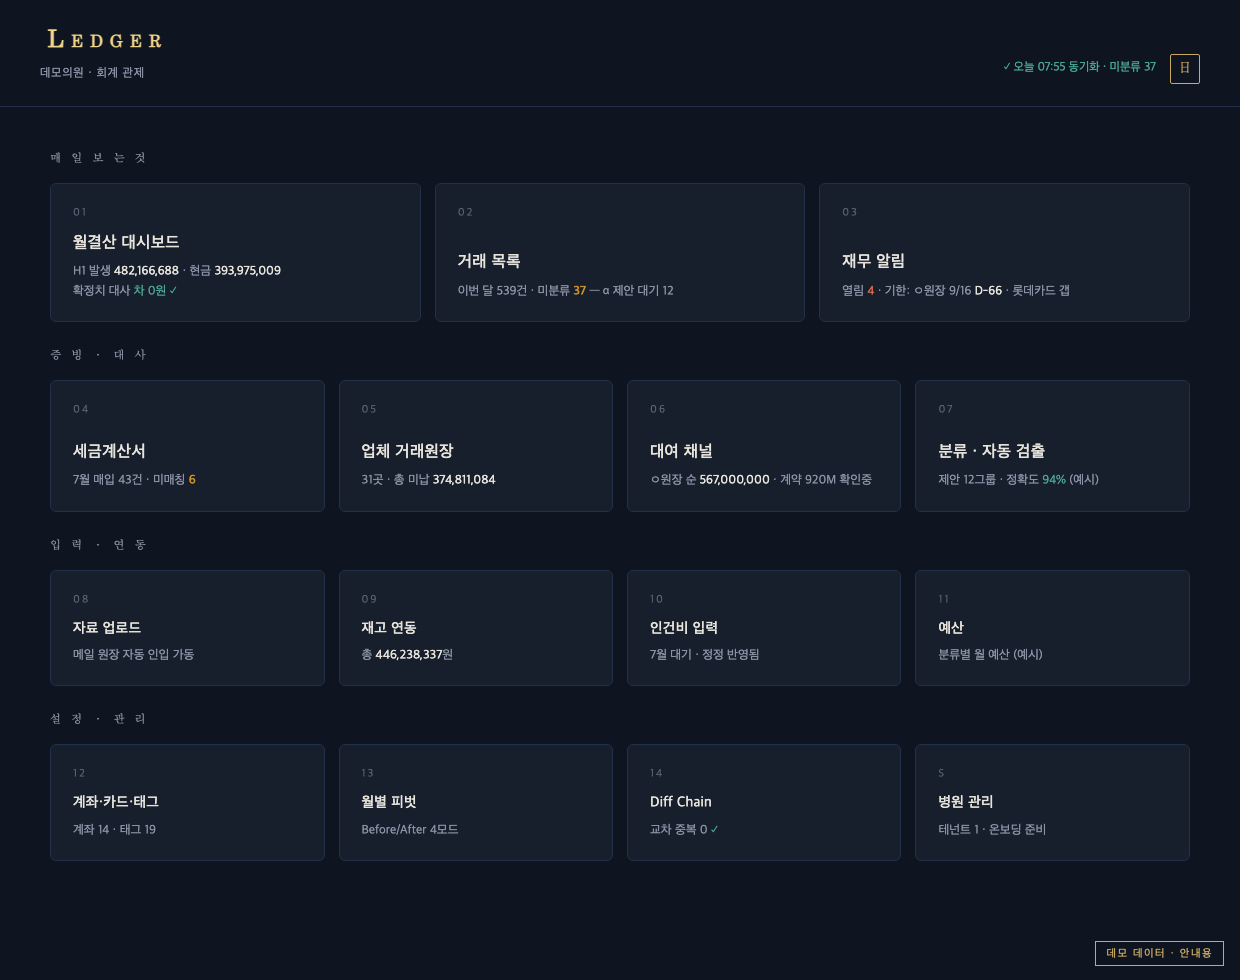Open 인건비 입력 card
Image resolution: width=1240 pixels, height=980 pixels.
764,628
